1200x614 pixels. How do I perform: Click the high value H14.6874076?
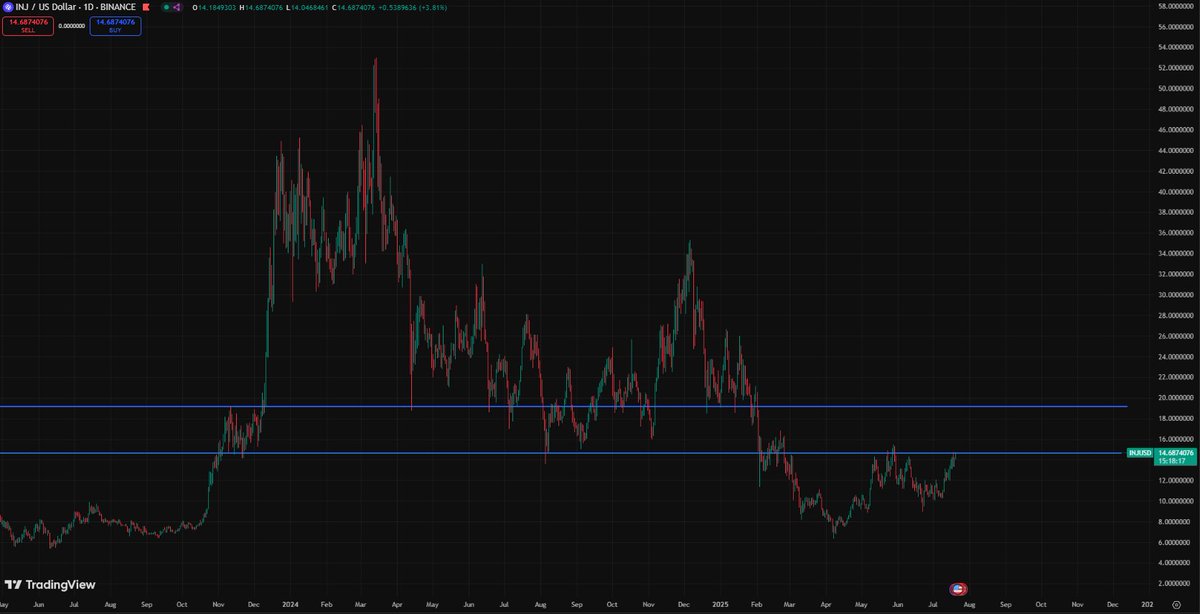(261, 7)
